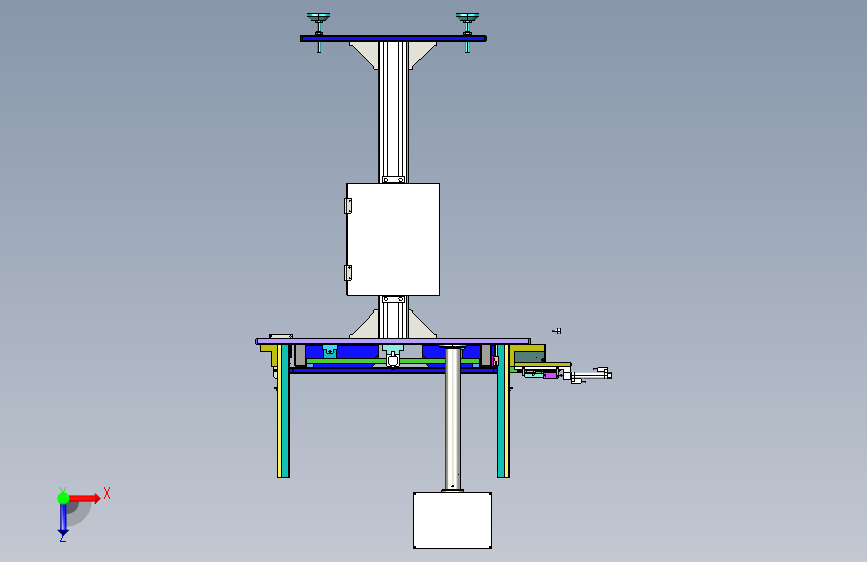Select the upper hinge on the cabinet door
Screen dimensions: 867x562
(x=348, y=206)
